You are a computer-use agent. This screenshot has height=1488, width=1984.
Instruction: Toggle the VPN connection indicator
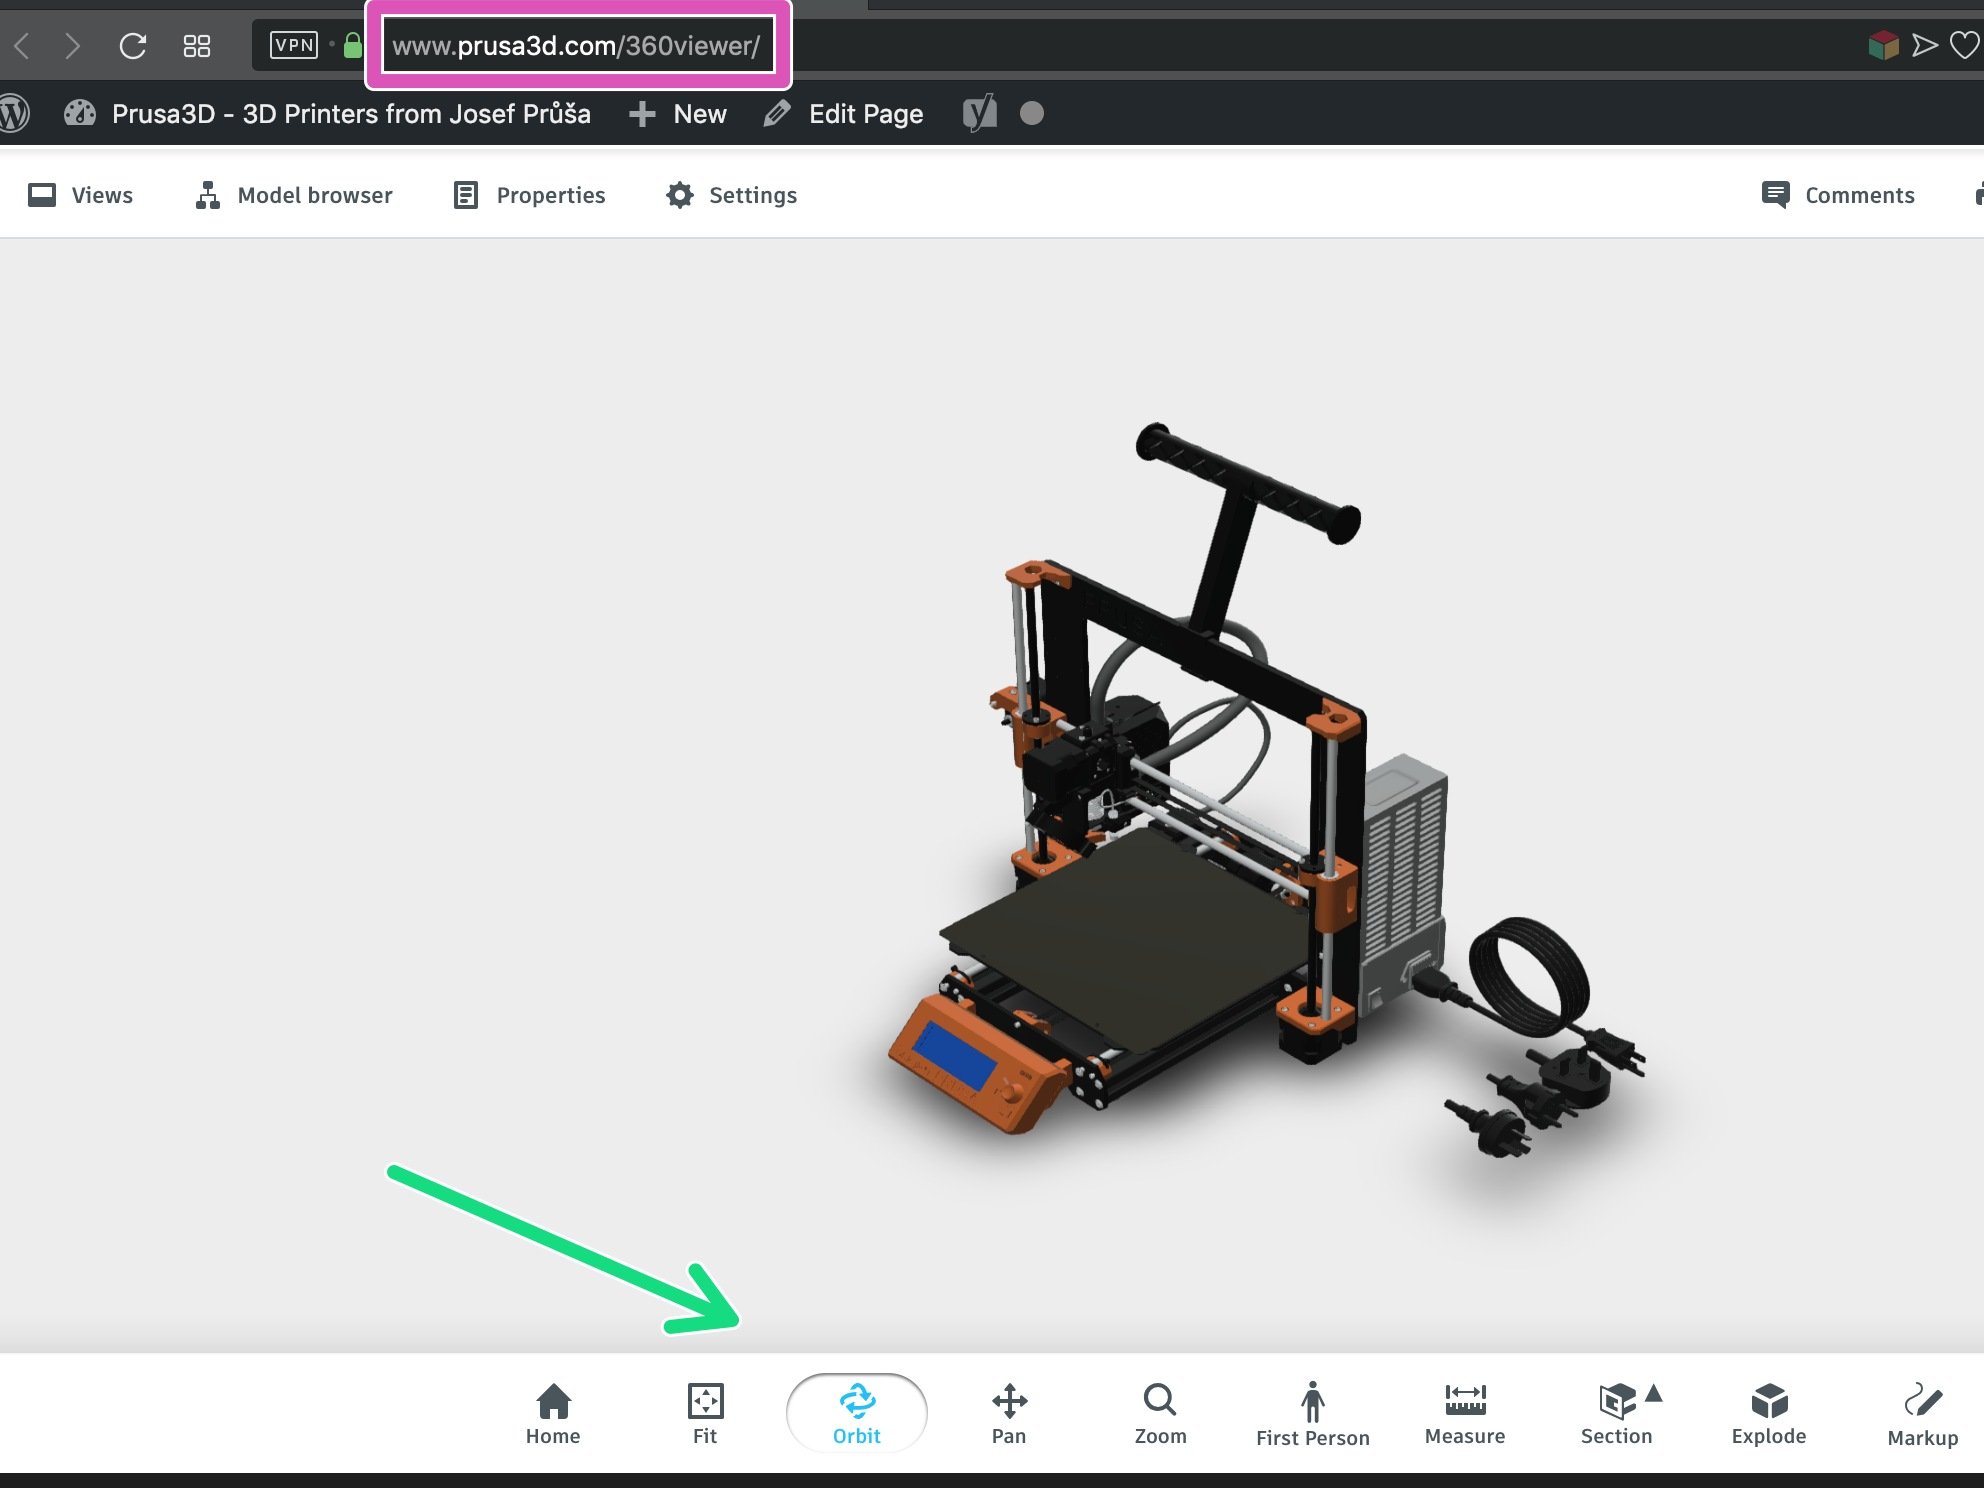click(294, 45)
